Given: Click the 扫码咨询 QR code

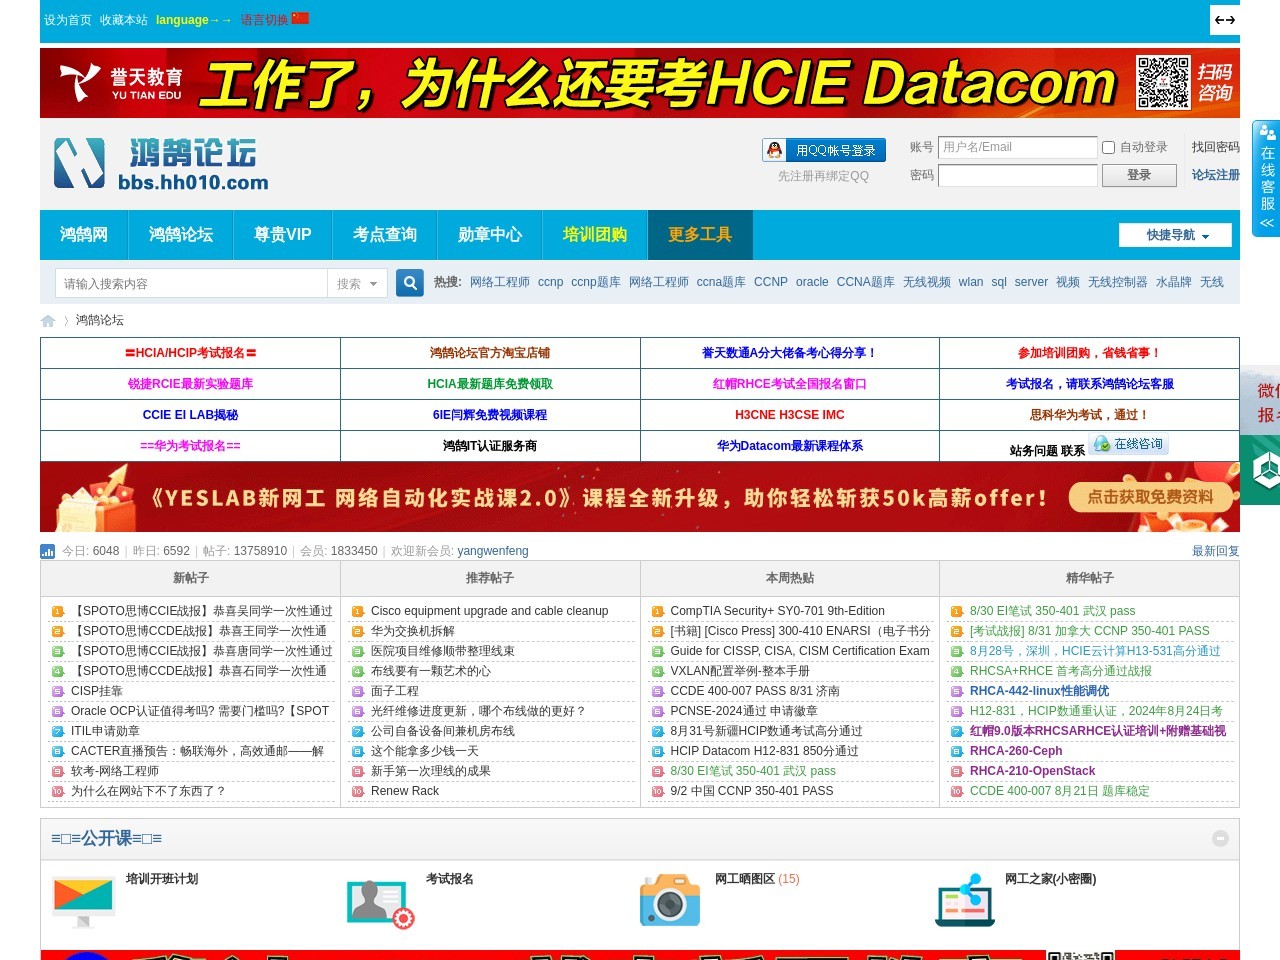Looking at the screenshot, I should 1163,83.
